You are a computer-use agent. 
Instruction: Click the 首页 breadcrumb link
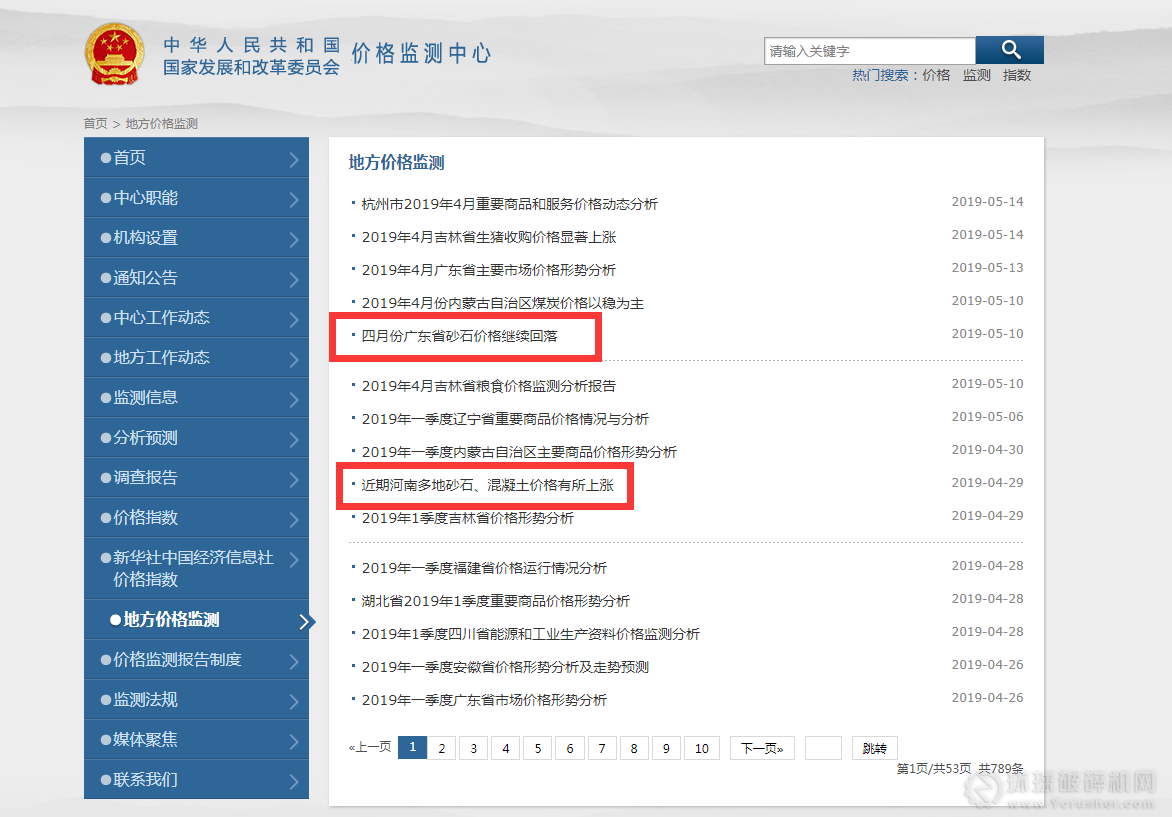pos(95,124)
